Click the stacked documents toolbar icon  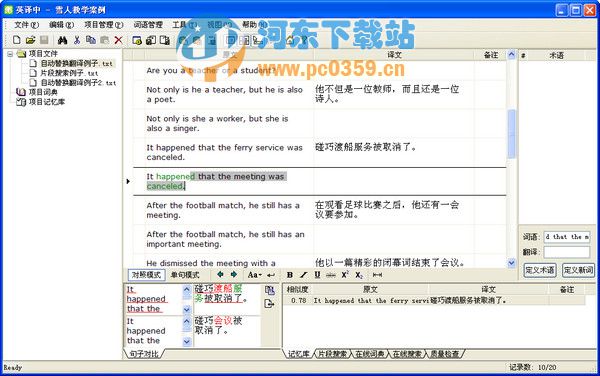(151, 40)
